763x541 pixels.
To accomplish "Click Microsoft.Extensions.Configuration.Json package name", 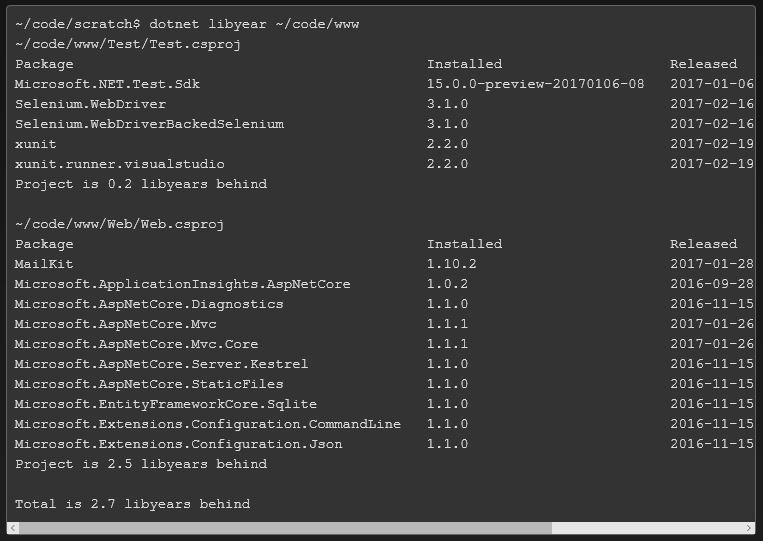I will point(178,444).
